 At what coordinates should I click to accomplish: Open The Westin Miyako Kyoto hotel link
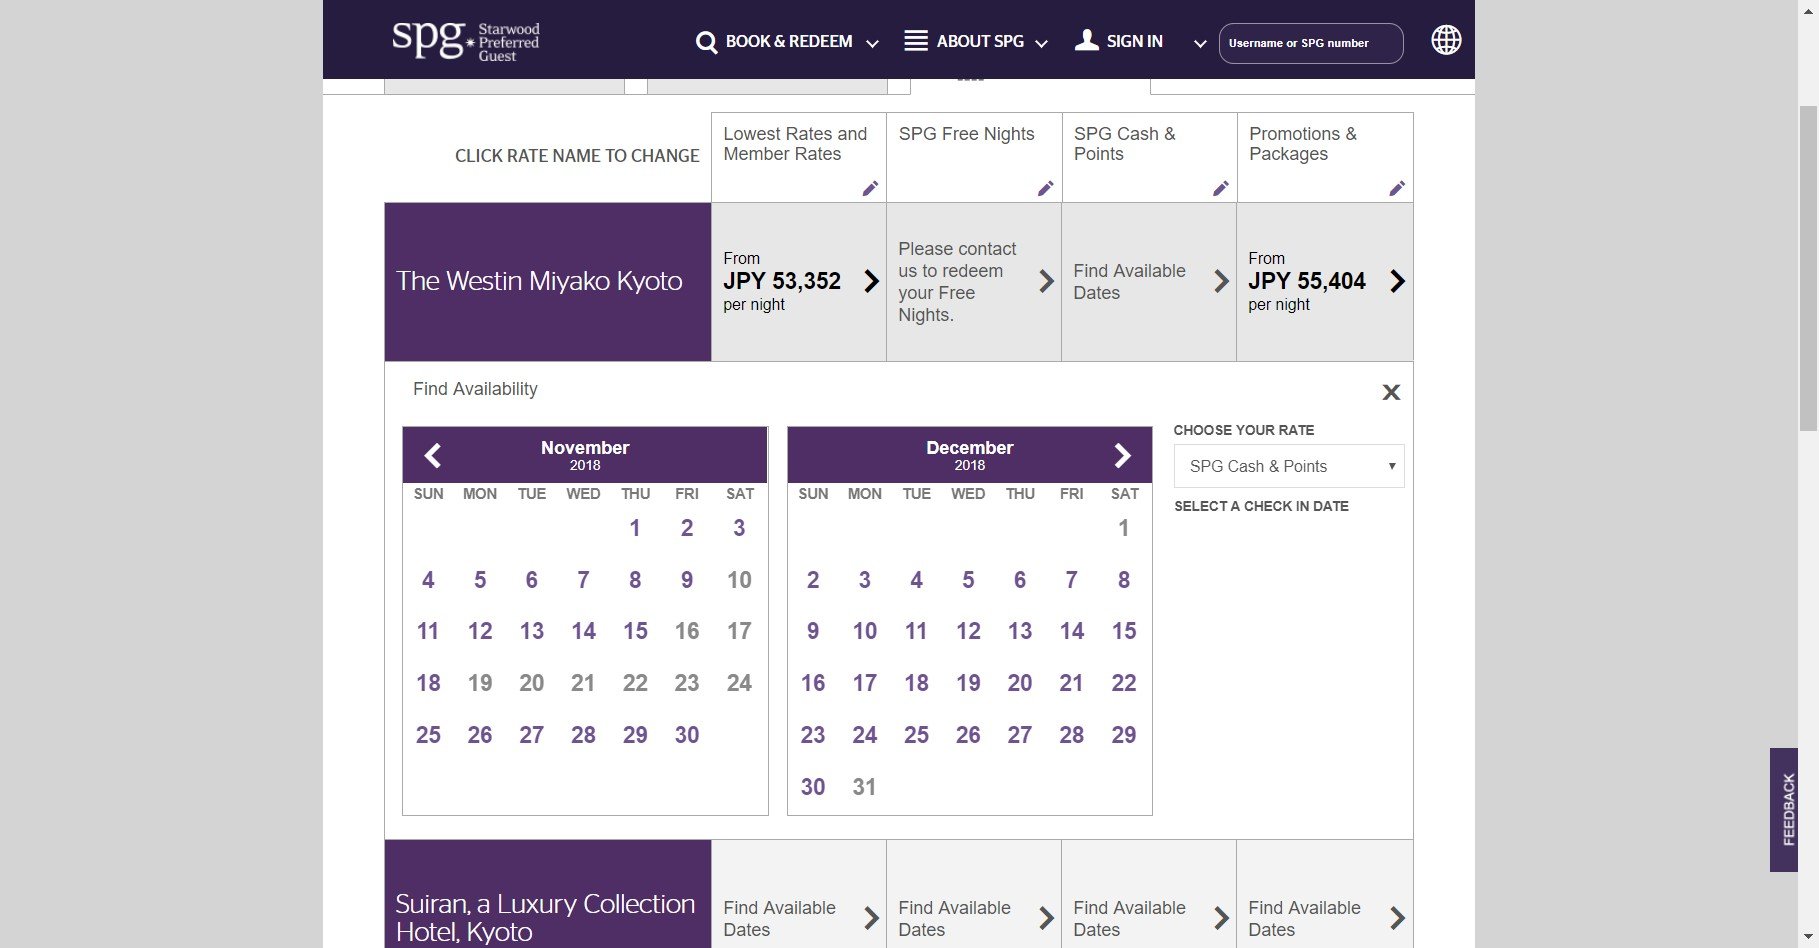[x=539, y=281]
